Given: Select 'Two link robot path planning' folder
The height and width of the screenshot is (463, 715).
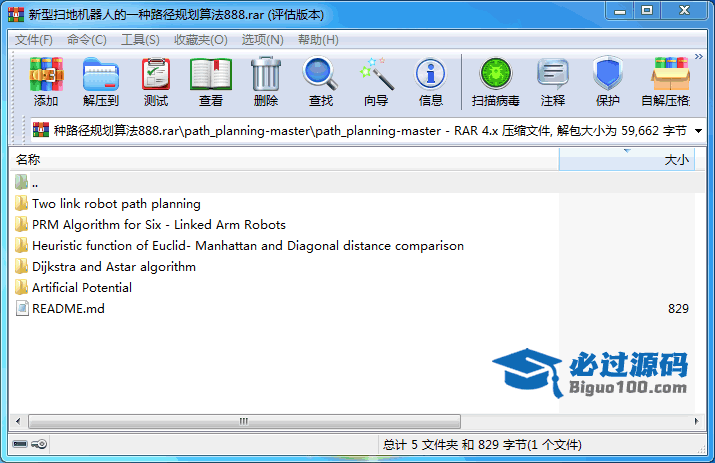Looking at the screenshot, I should (116, 203).
